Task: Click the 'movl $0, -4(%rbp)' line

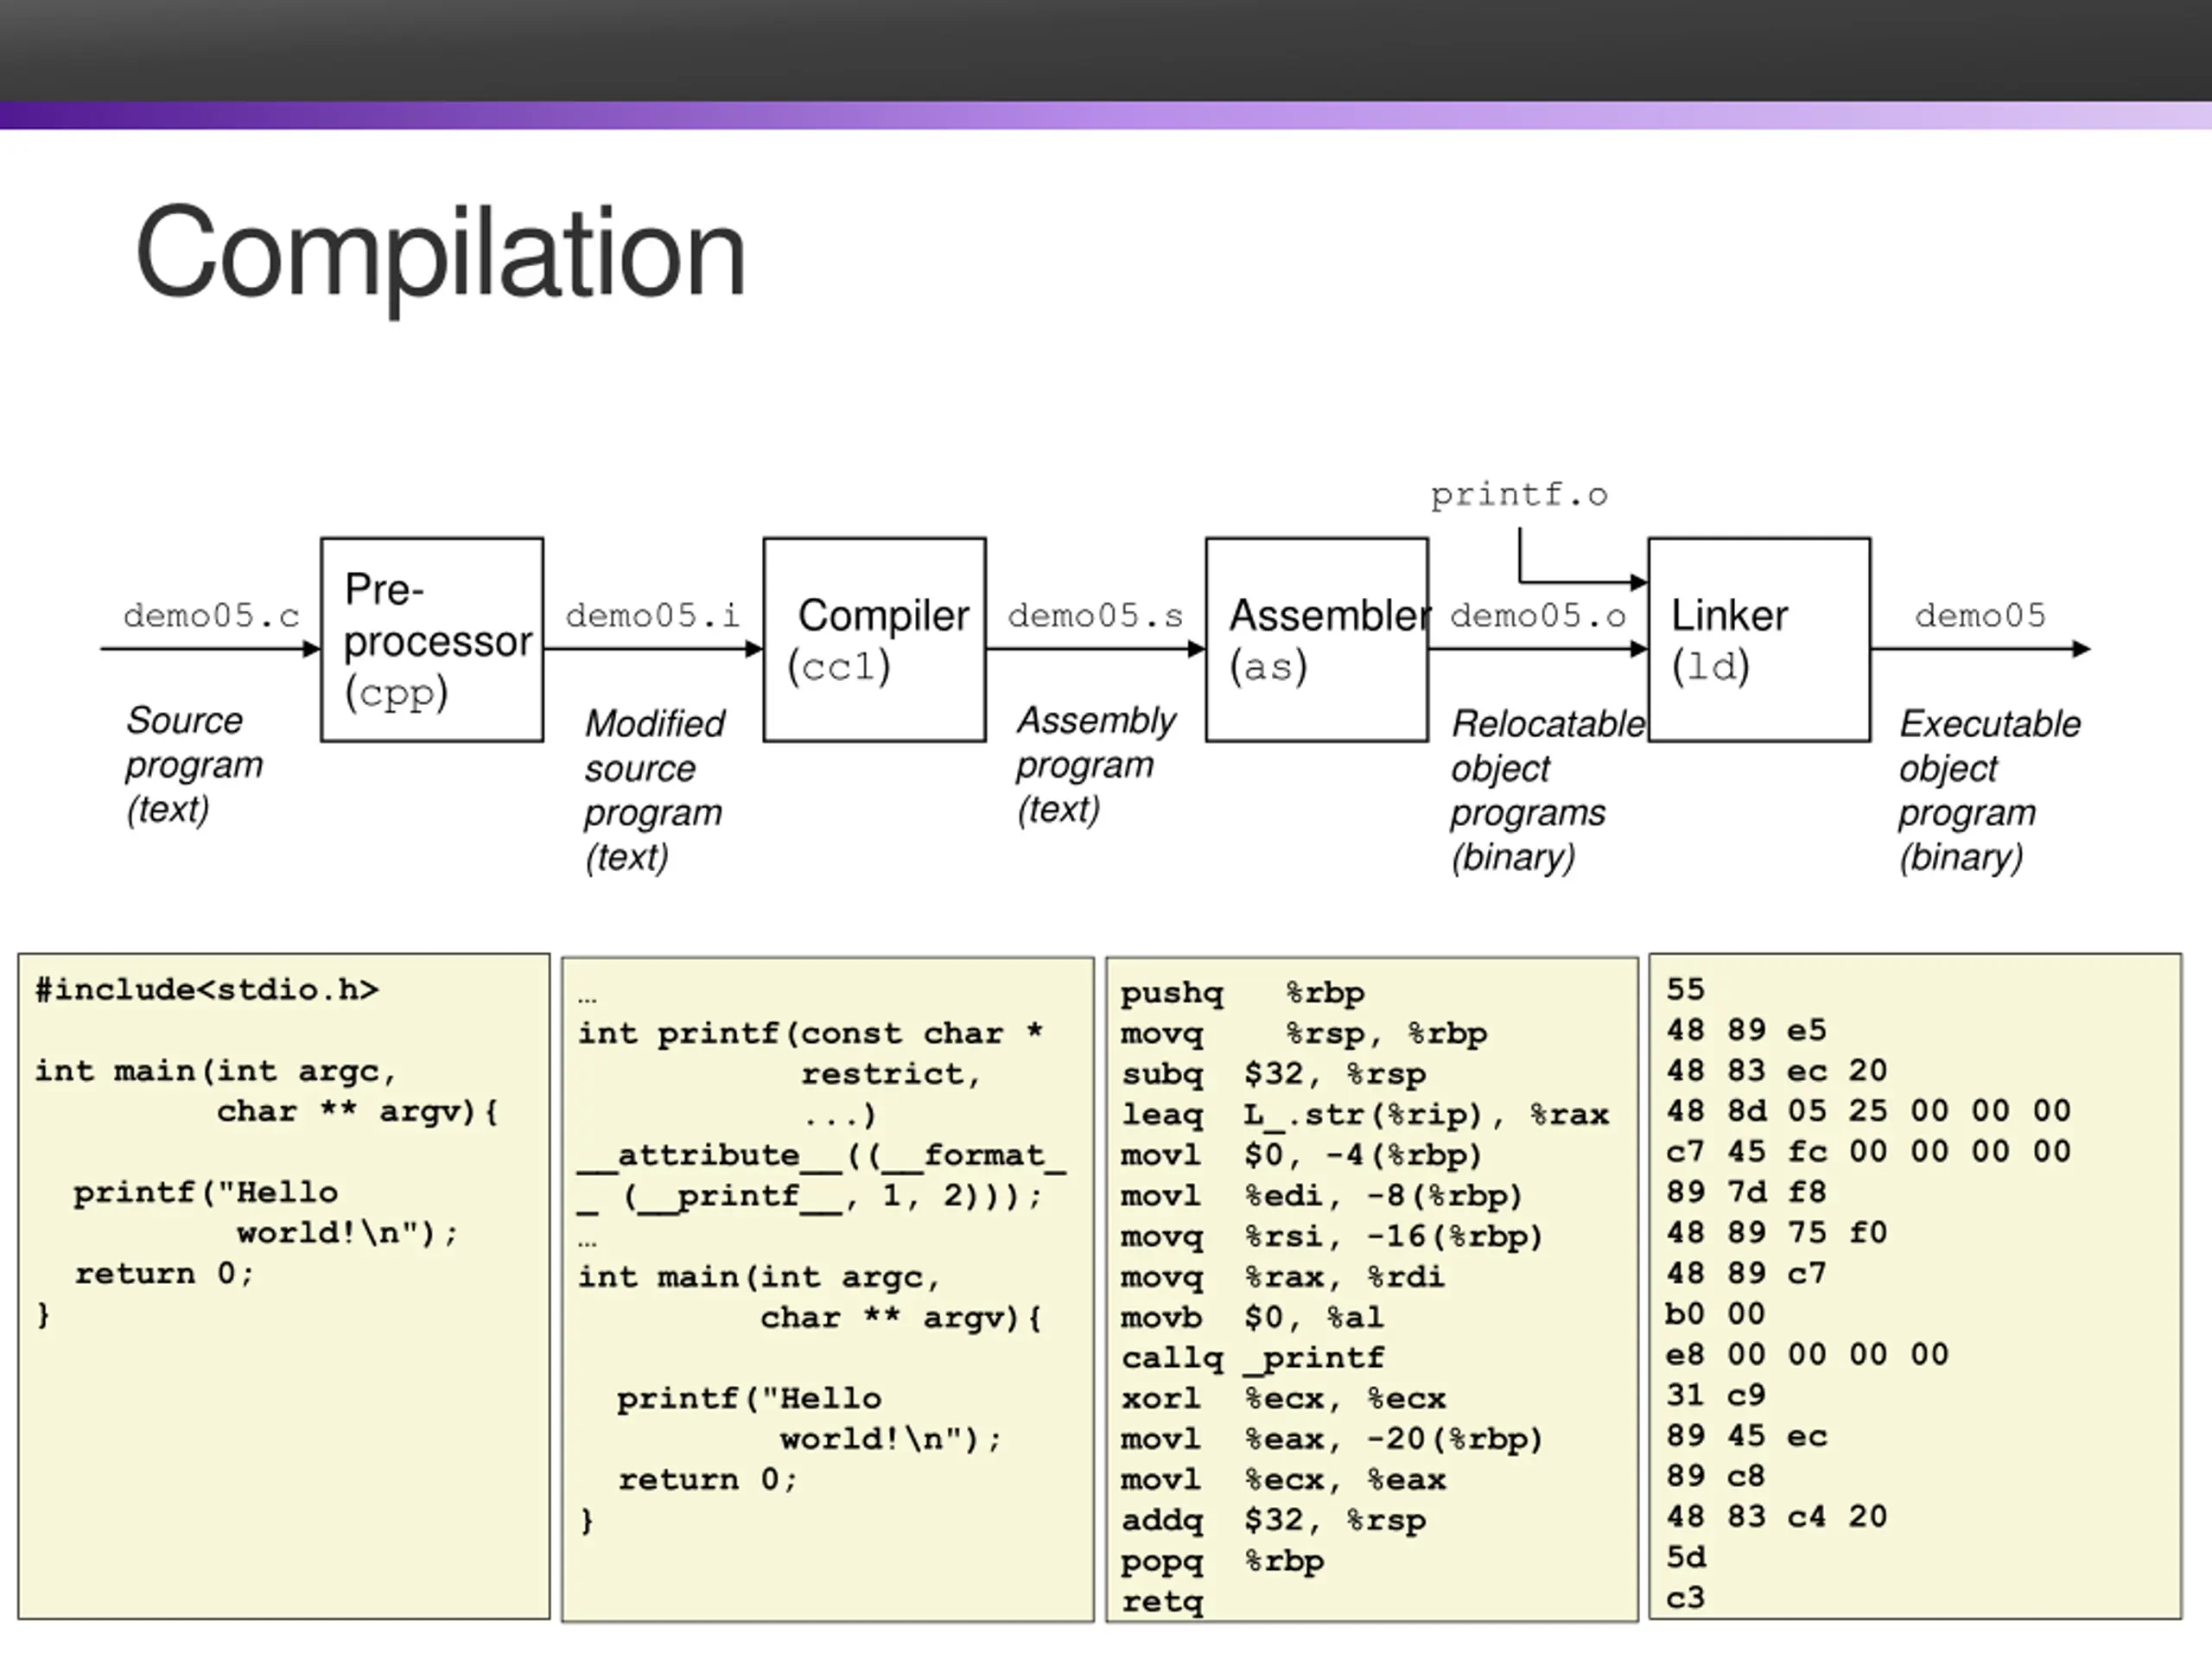Action: (x=1301, y=1155)
